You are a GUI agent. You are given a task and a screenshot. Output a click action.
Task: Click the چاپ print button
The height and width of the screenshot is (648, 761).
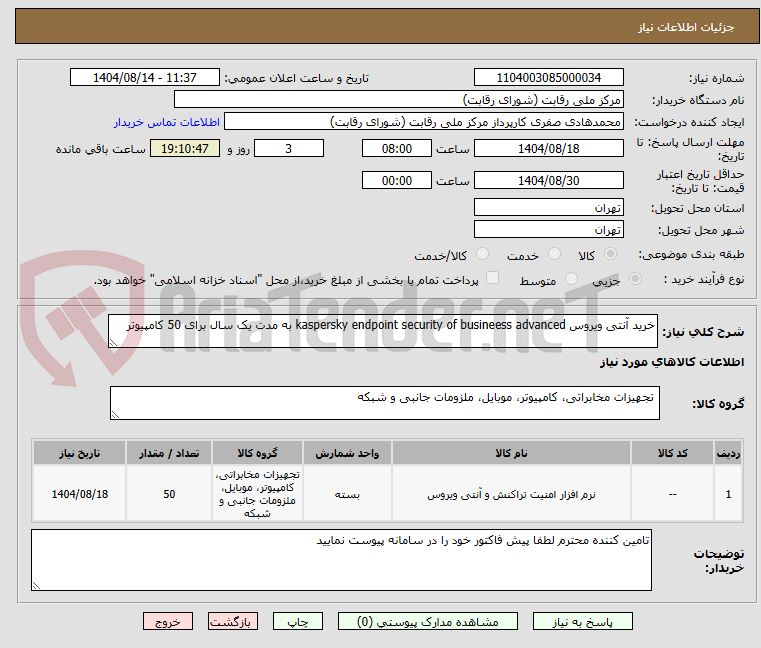pyautogui.click(x=298, y=621)
